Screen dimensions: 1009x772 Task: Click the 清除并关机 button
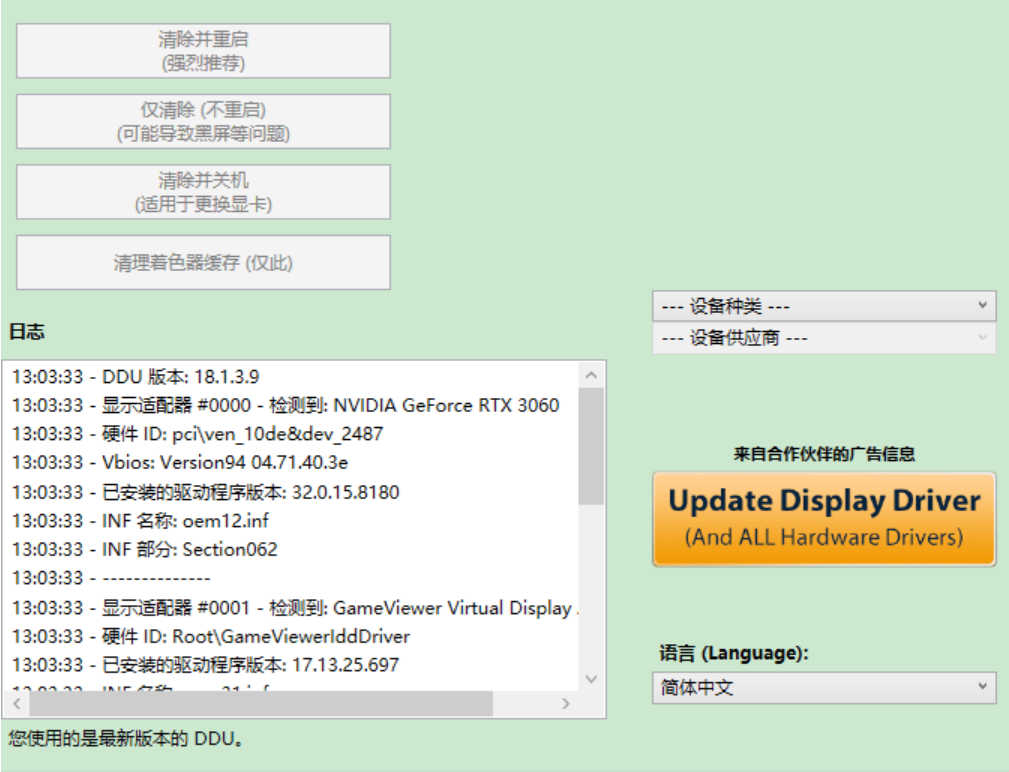point(202,191)
